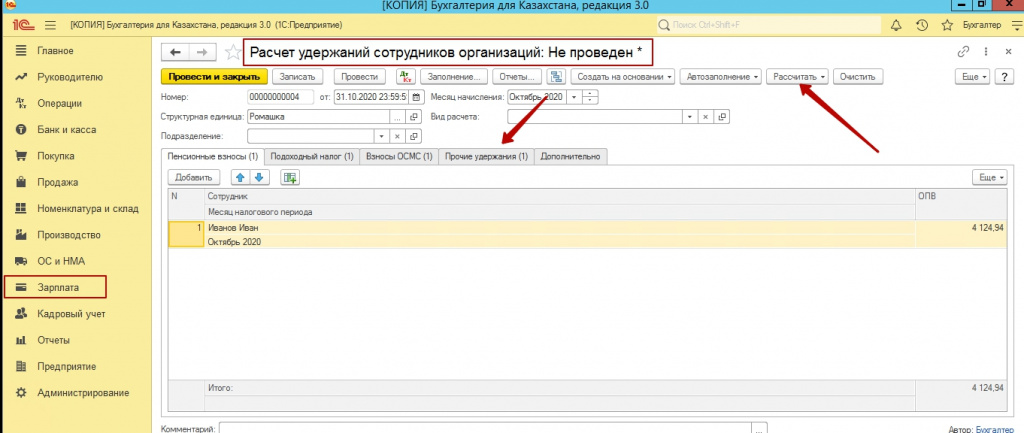Screen dimensions: 1024x433
Task: Click the green table selection icon
Action: click(290, 177)
